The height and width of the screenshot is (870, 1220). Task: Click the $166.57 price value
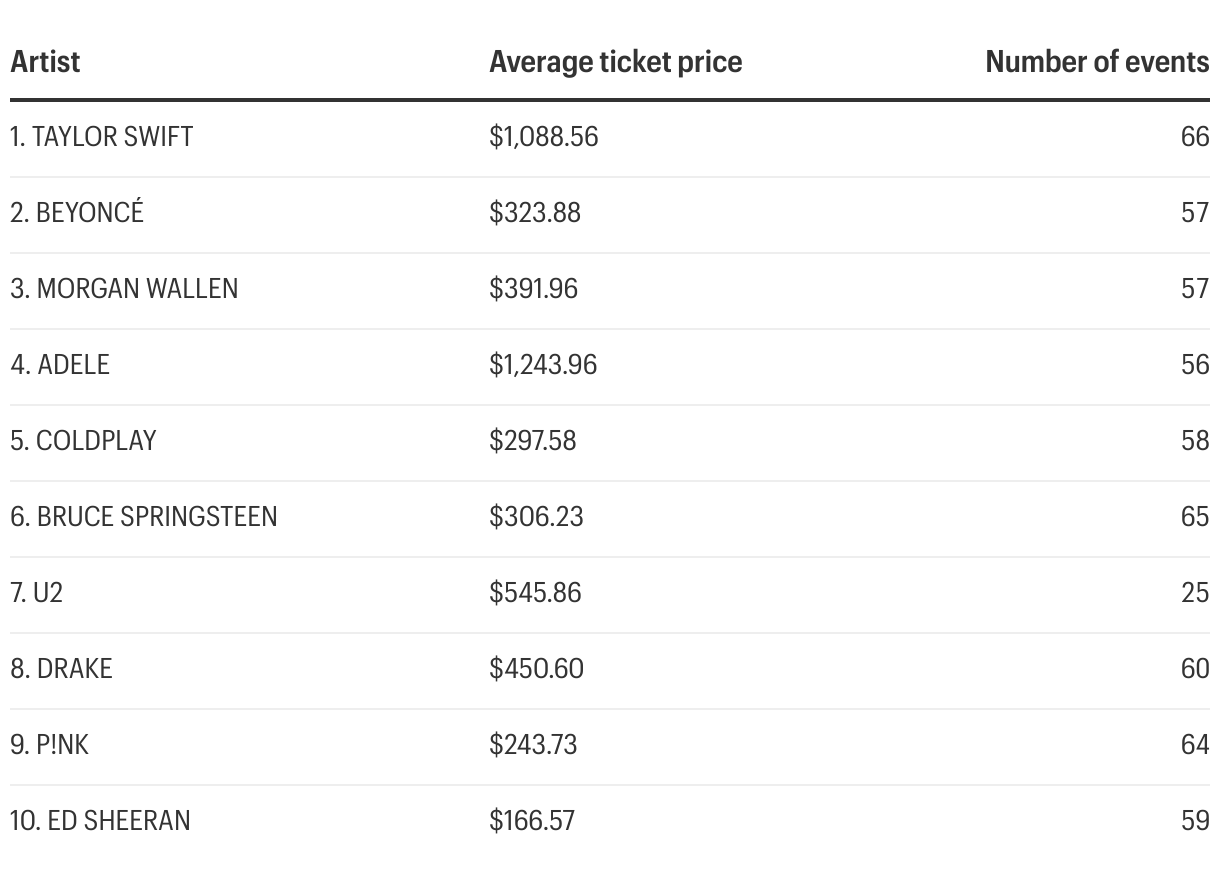coord(532,821)
